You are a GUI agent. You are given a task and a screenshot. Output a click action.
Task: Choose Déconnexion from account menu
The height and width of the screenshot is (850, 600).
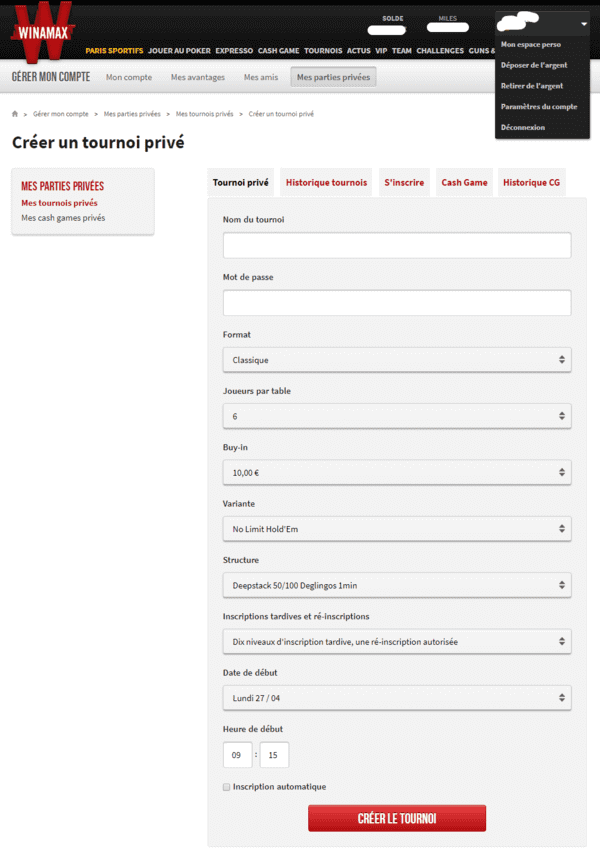pyautogui.click(x=522, y=127)
